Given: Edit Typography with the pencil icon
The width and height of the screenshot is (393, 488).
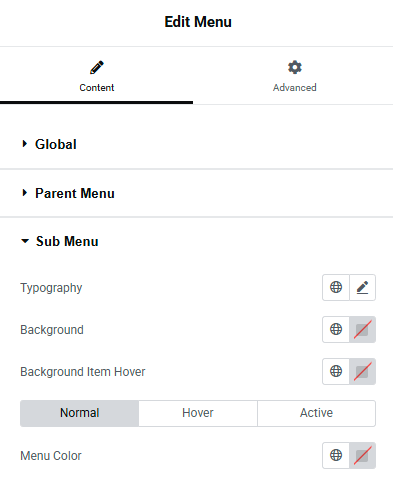Looking at the screenshot, I should tap(362, 287).
